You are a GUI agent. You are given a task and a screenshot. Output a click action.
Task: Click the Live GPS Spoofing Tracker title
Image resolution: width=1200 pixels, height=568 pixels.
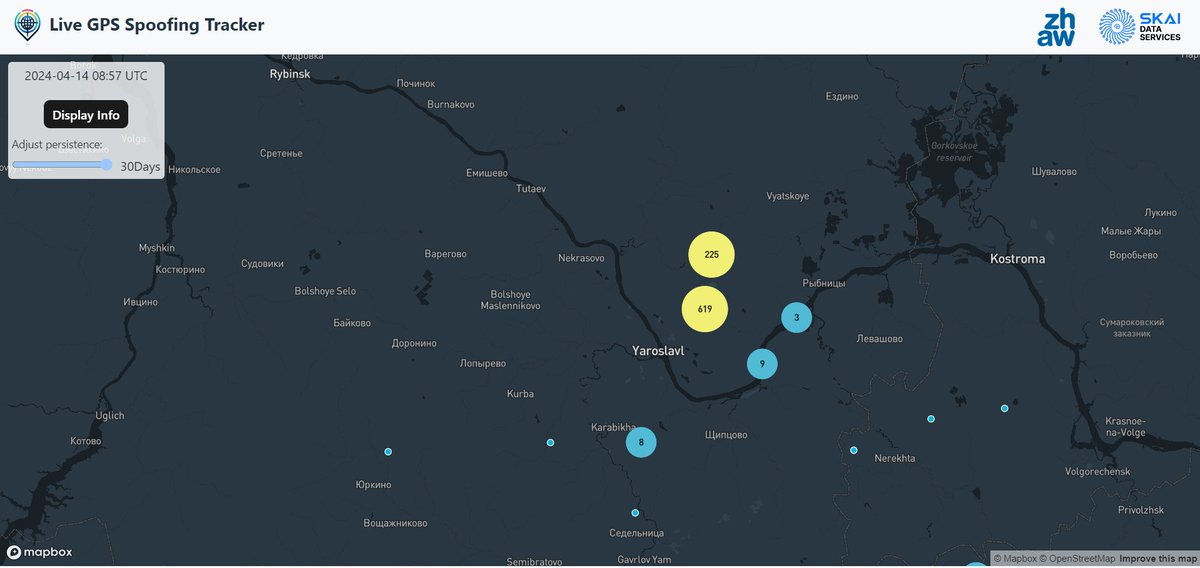pyautogui.click(x=157, y=24)
